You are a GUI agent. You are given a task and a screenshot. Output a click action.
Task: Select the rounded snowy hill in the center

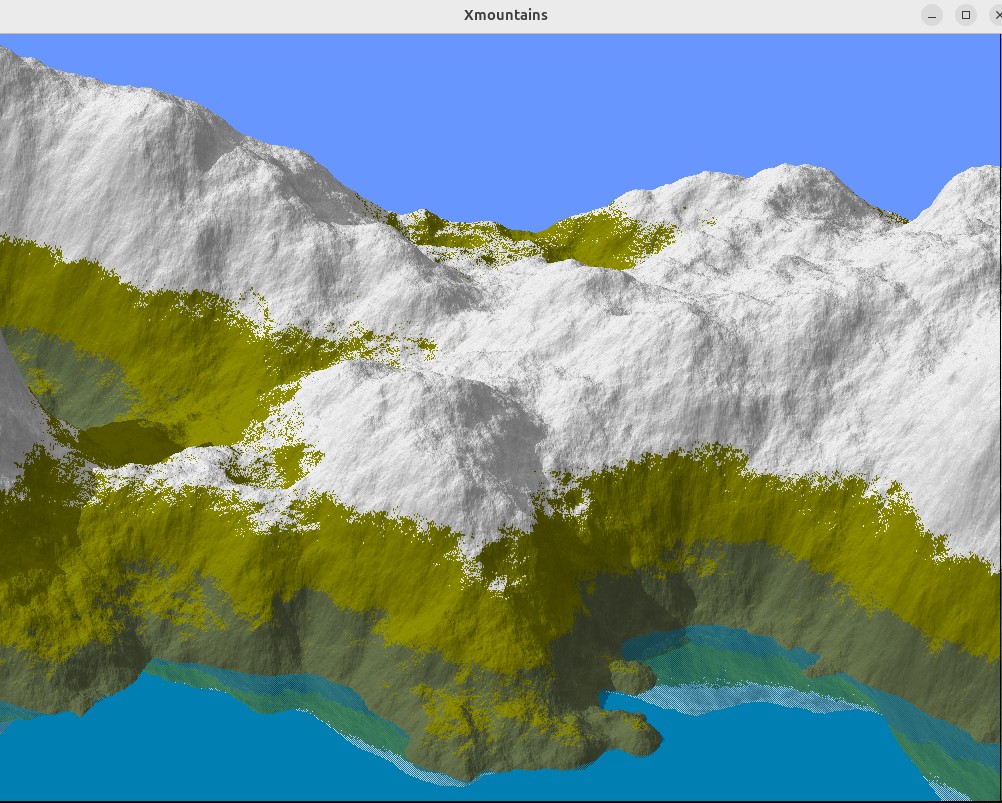pyautogui.click(x=440, y=430)
